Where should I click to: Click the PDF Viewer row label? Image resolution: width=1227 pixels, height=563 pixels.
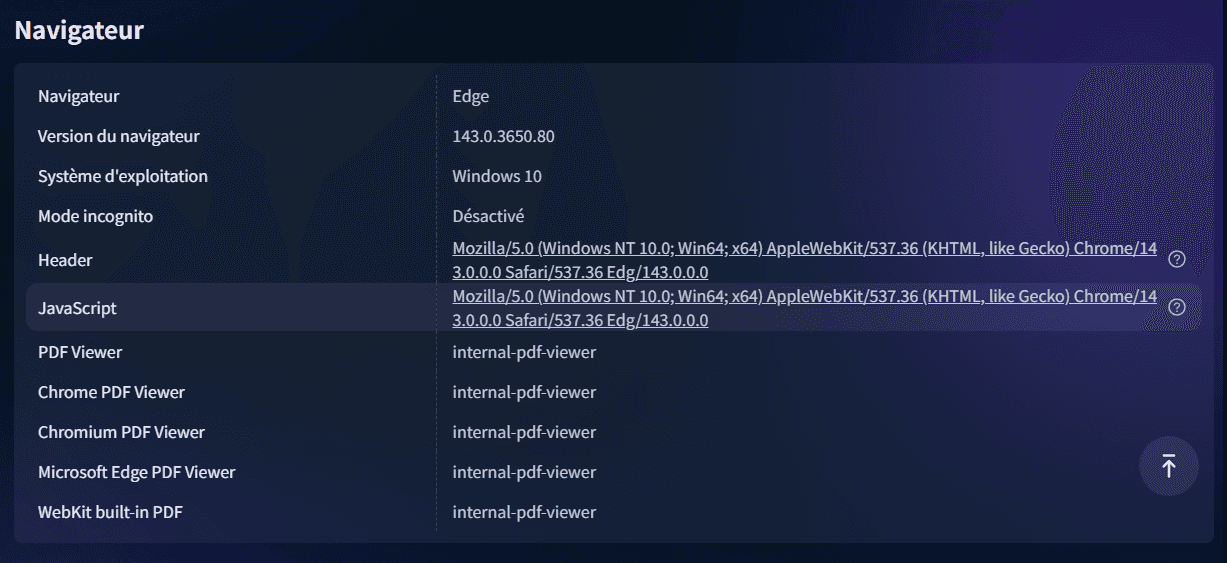pyautogui.click(x=80, y=352)
